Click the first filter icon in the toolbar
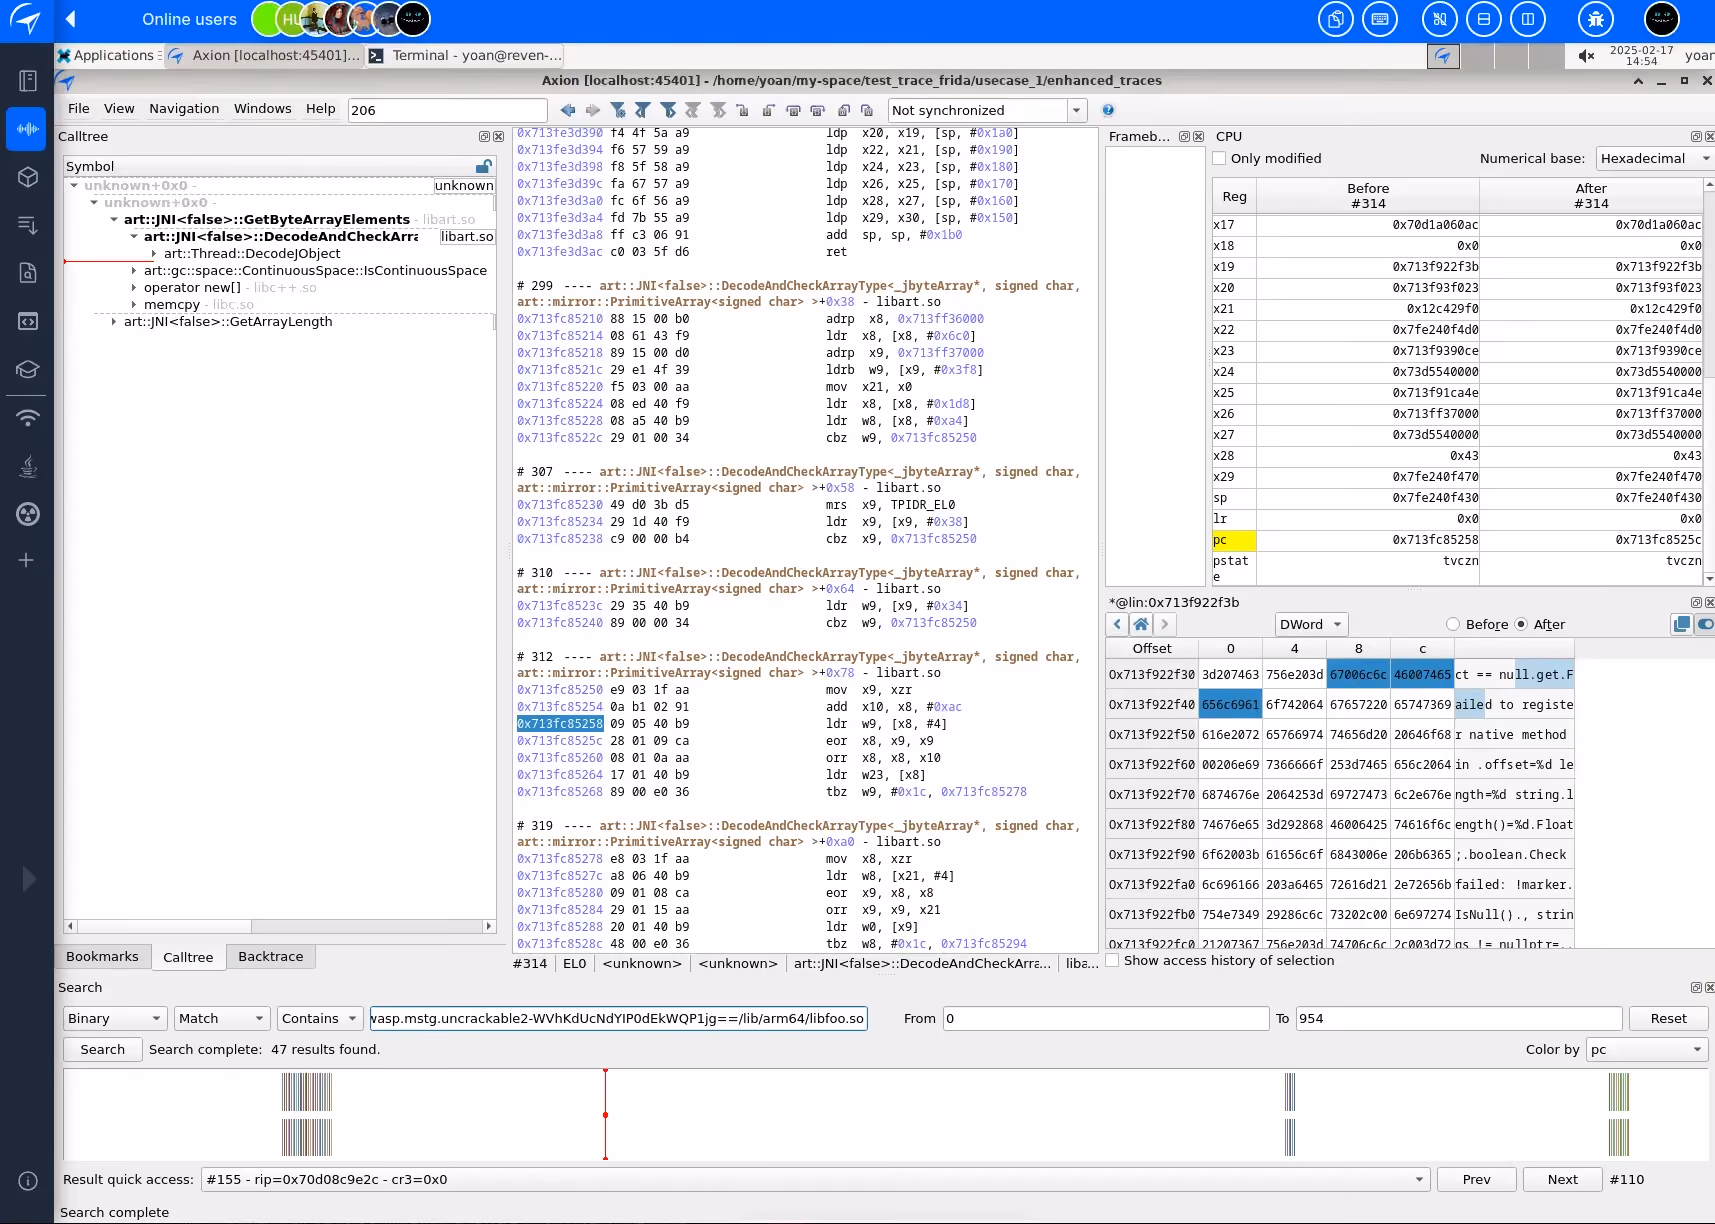Viewport: 1715px width, 1224px height. point(618,110)
